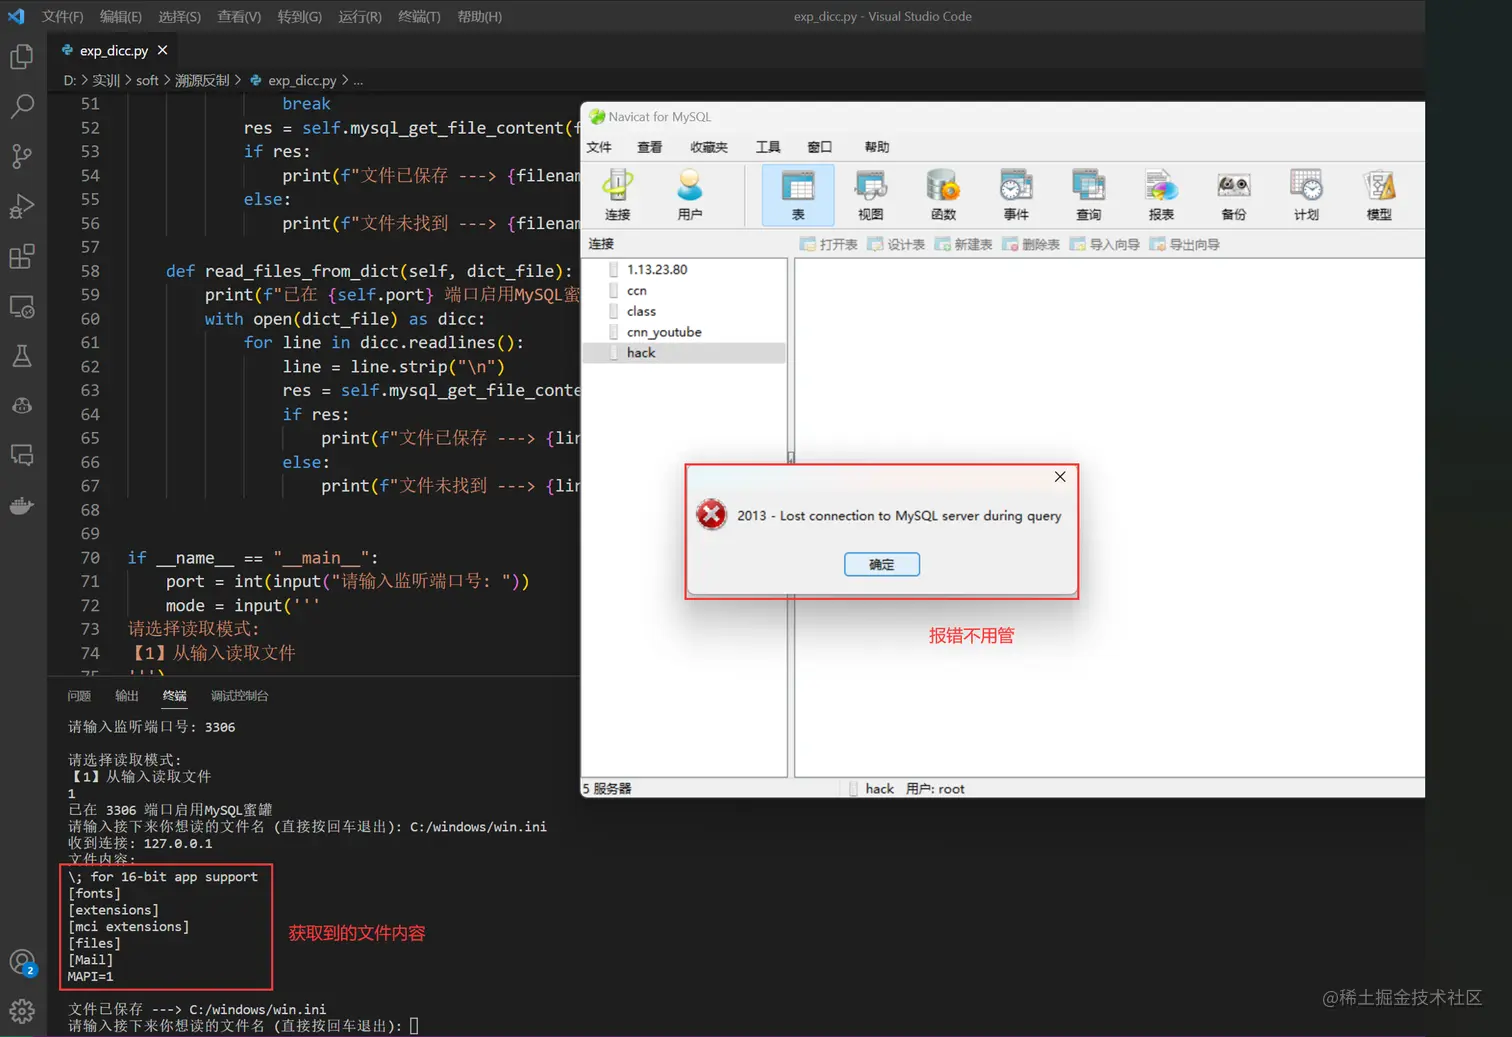Screen dimensions: 1512x1037
Task: Open Navicat's 工具 menu
Action: point(768,147)
